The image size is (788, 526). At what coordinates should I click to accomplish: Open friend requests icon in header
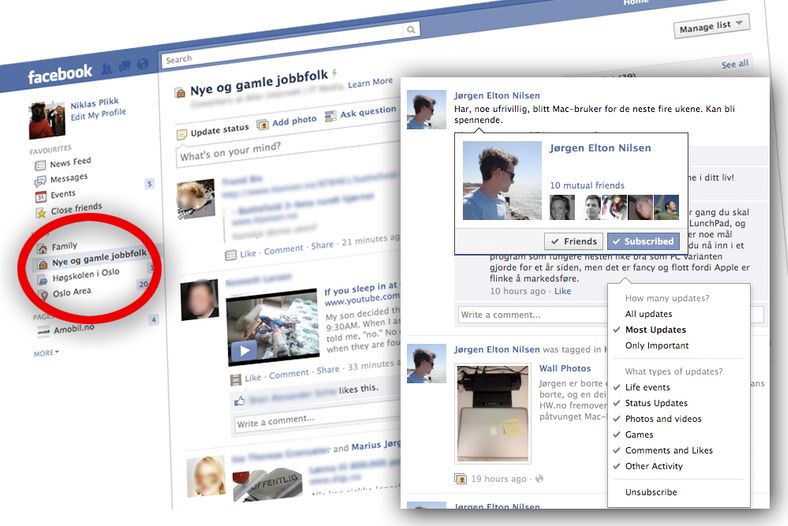pos(107,68)
